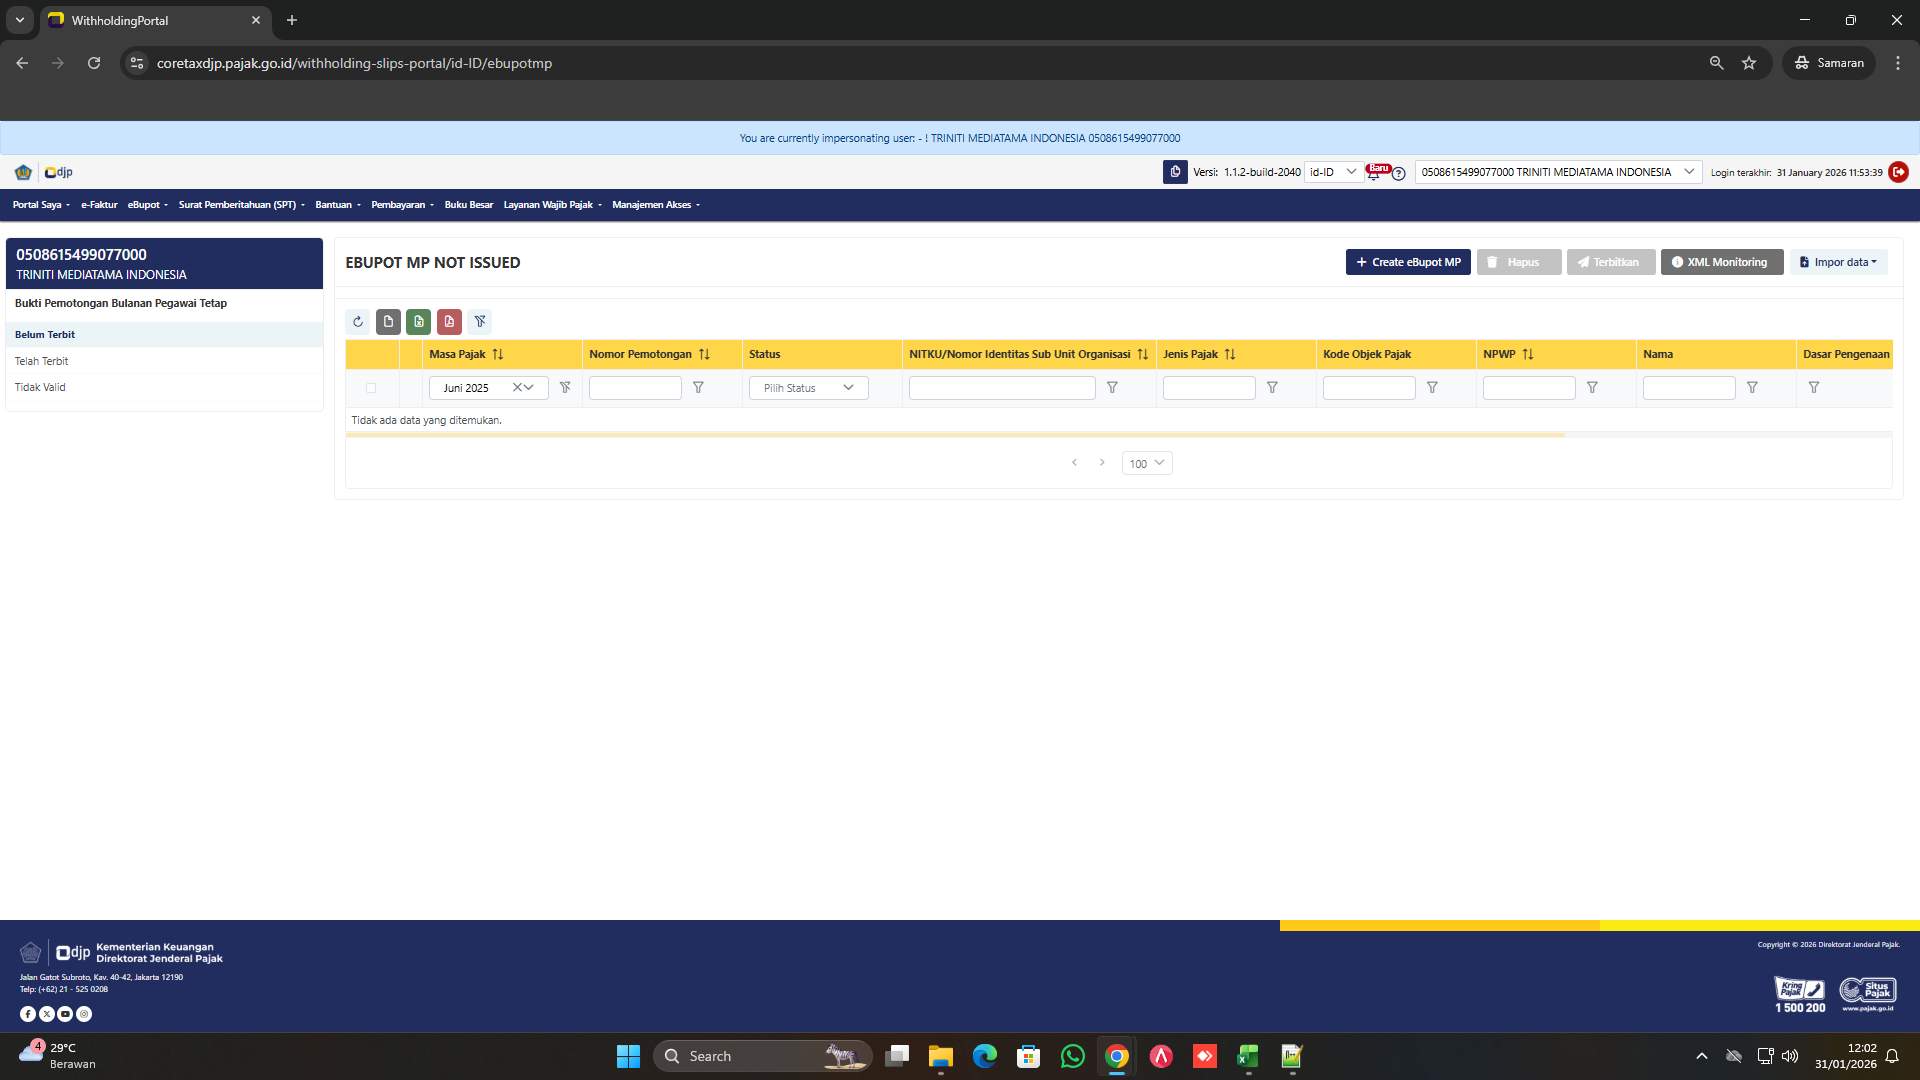Open the Pembayaran menu
The height and width of the screenshot is (1080, 1920).
point(400,205)
